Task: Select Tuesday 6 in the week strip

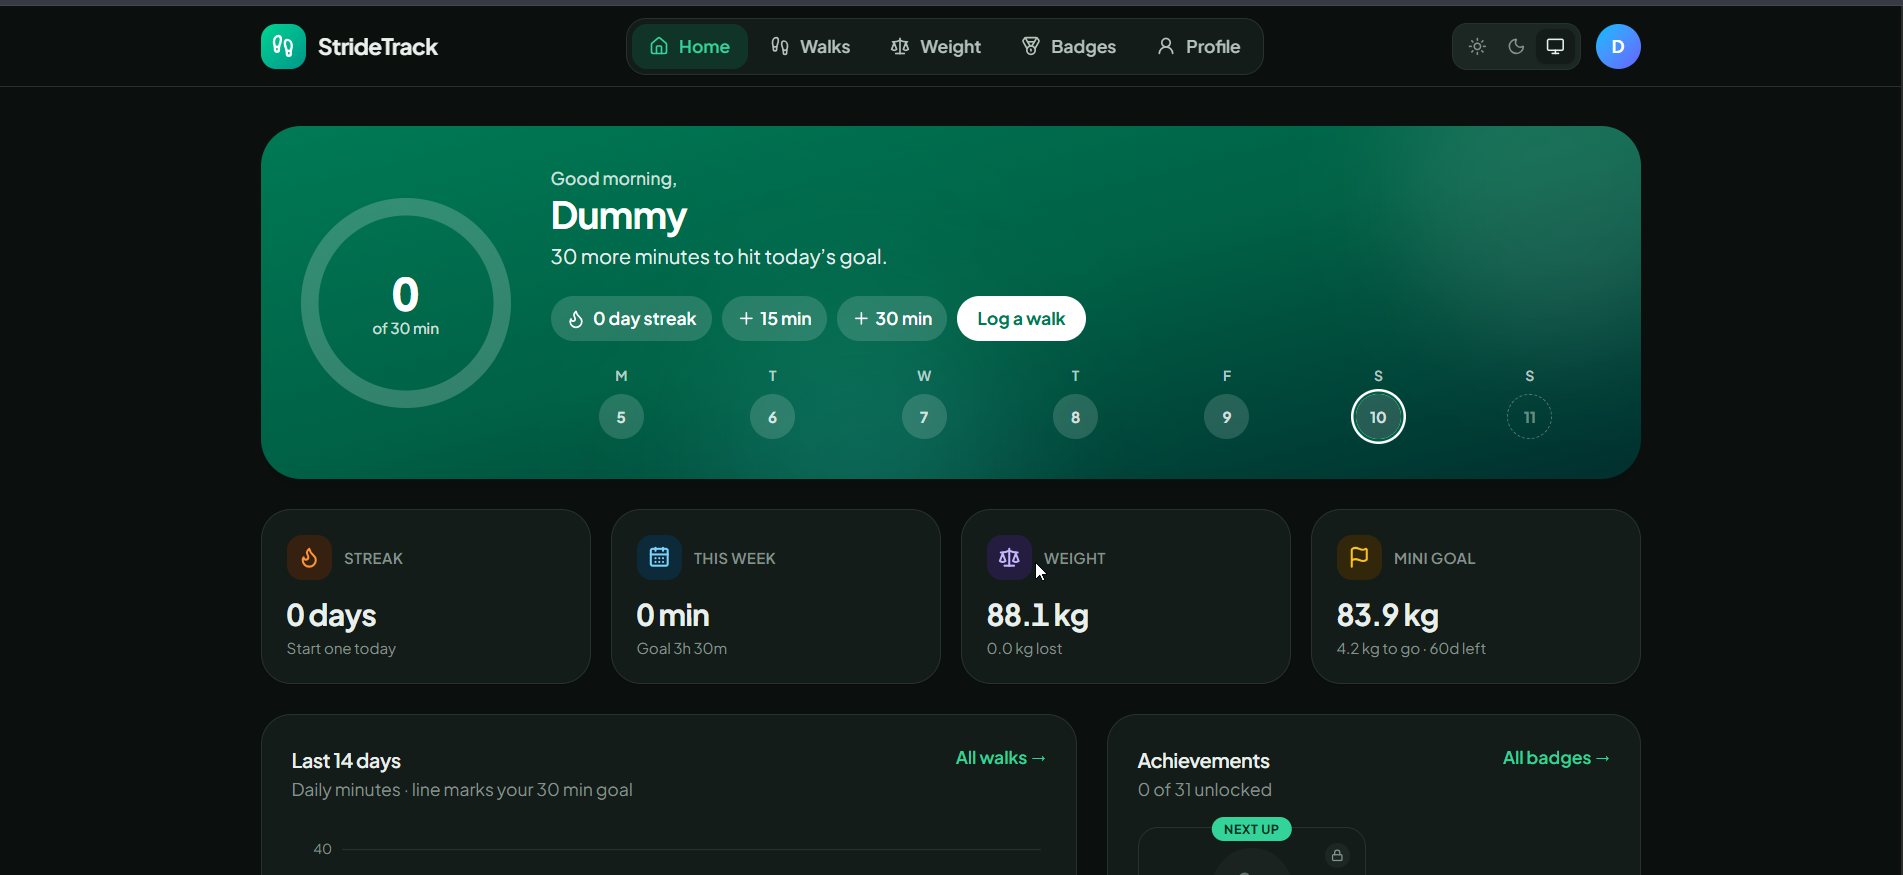Action: point(772,417)
